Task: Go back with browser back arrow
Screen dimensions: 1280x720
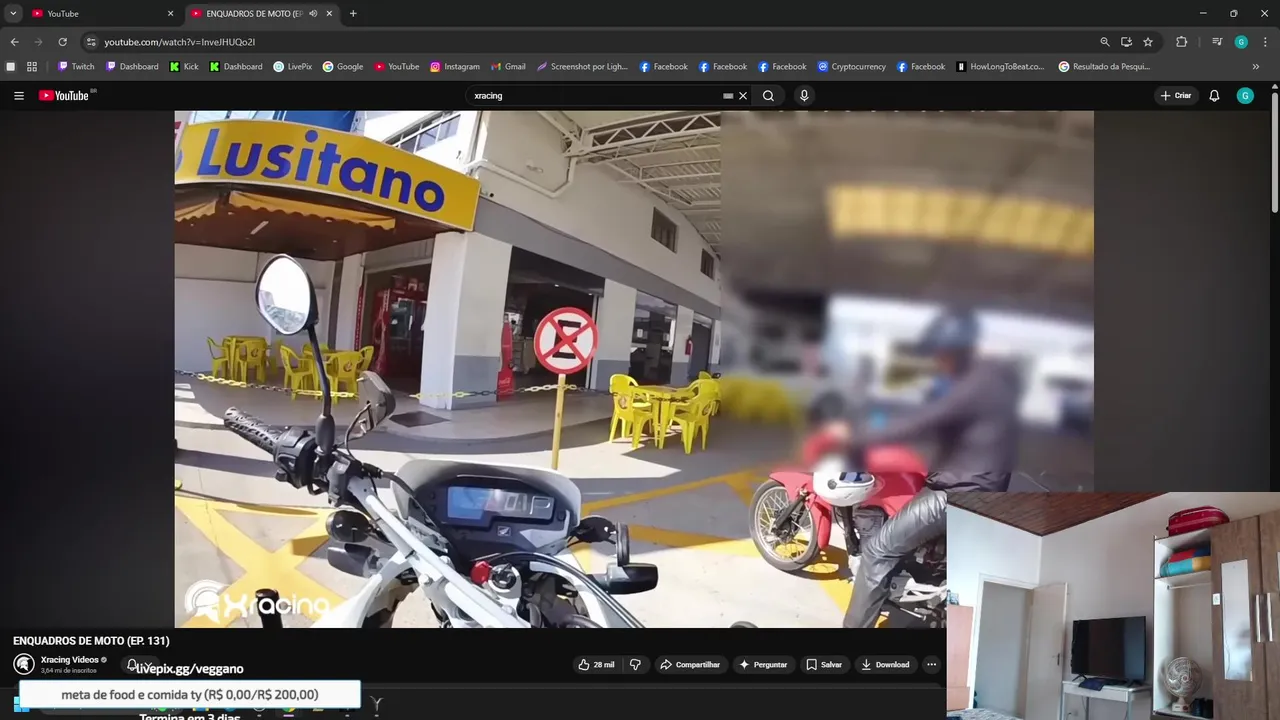Action: click(14, 42)
